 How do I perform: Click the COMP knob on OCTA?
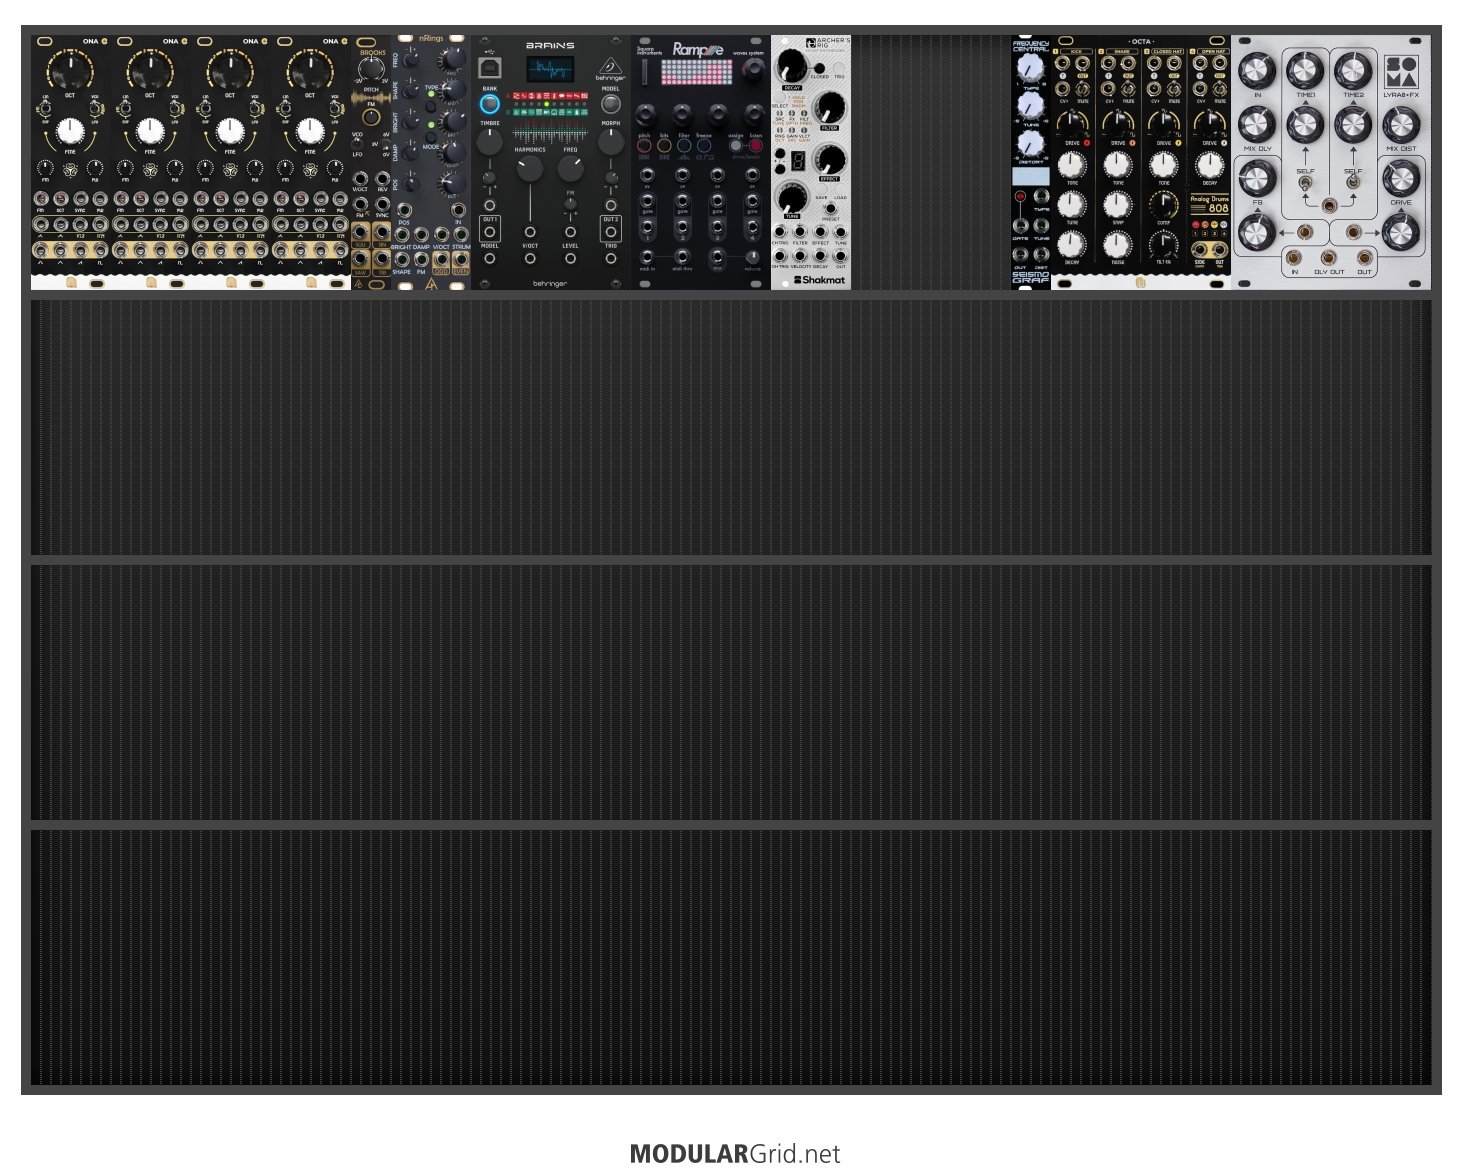point(1163,203)
